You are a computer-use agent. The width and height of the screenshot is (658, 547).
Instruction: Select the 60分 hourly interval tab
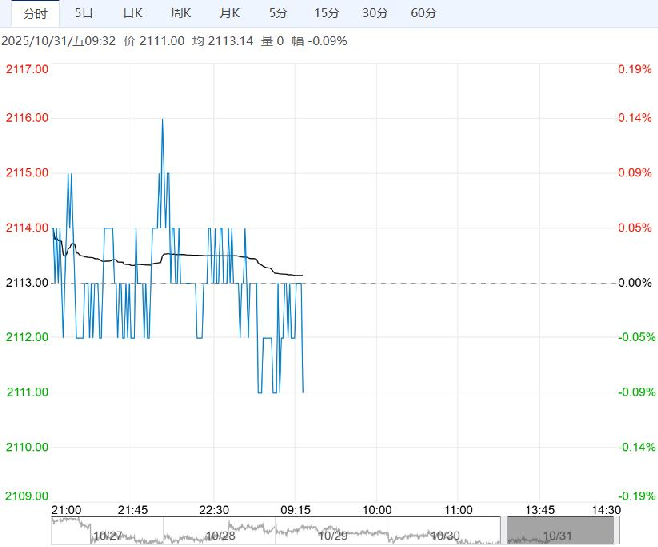tap(424, 13)
